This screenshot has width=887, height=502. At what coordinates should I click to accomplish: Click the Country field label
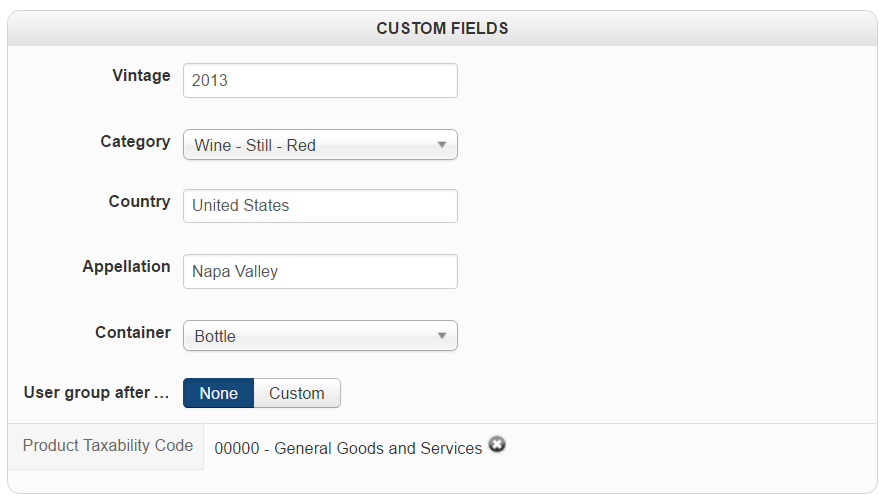[139, 202]
